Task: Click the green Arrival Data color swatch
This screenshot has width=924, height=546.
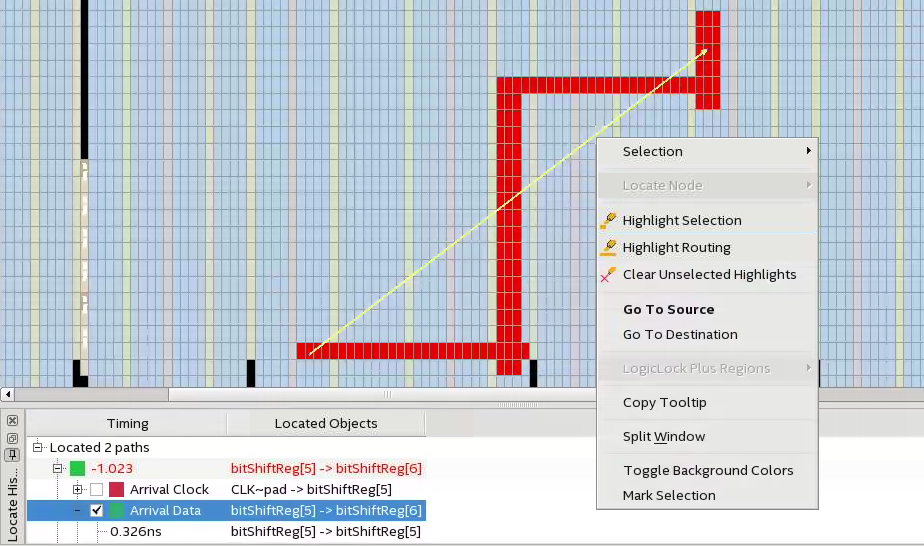Action: tap(117, 511)
